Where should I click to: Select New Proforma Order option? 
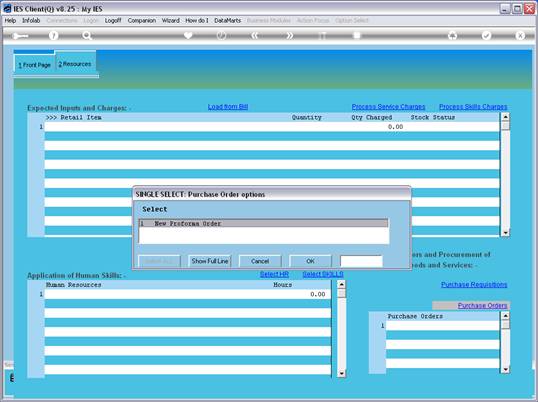point(263,223)
